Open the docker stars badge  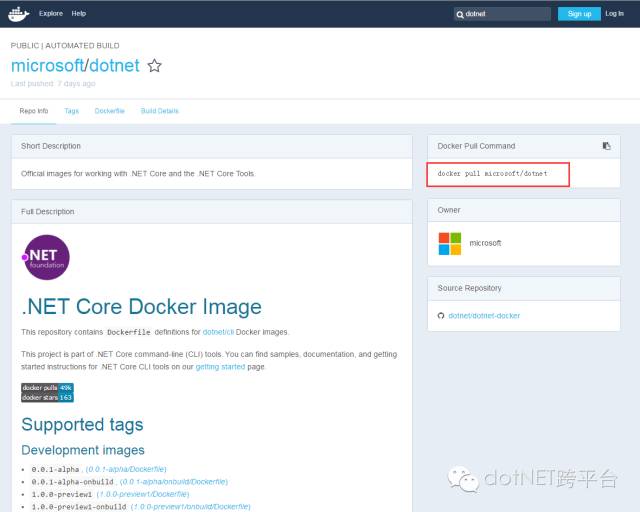(47, 397)
